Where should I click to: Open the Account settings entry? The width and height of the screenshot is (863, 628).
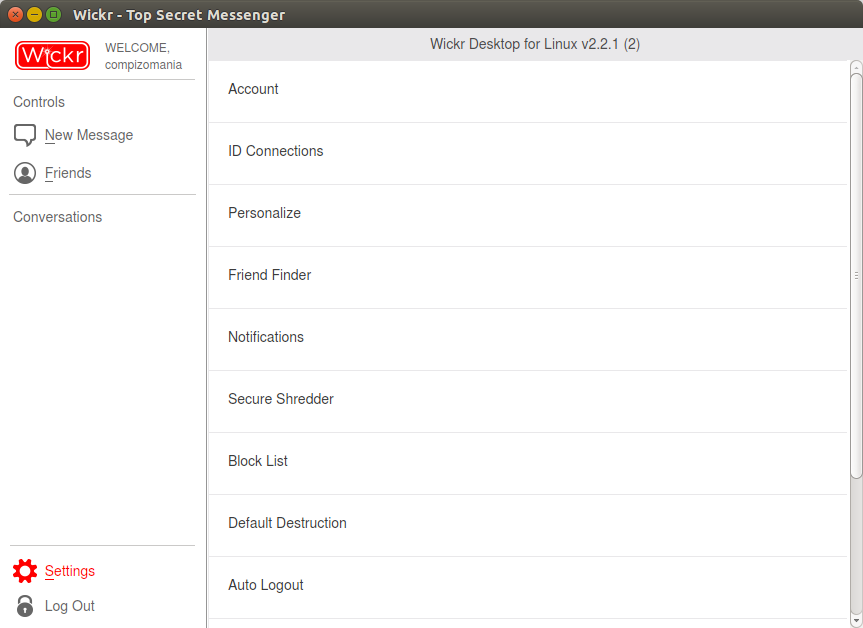click(x=527, y=91)
